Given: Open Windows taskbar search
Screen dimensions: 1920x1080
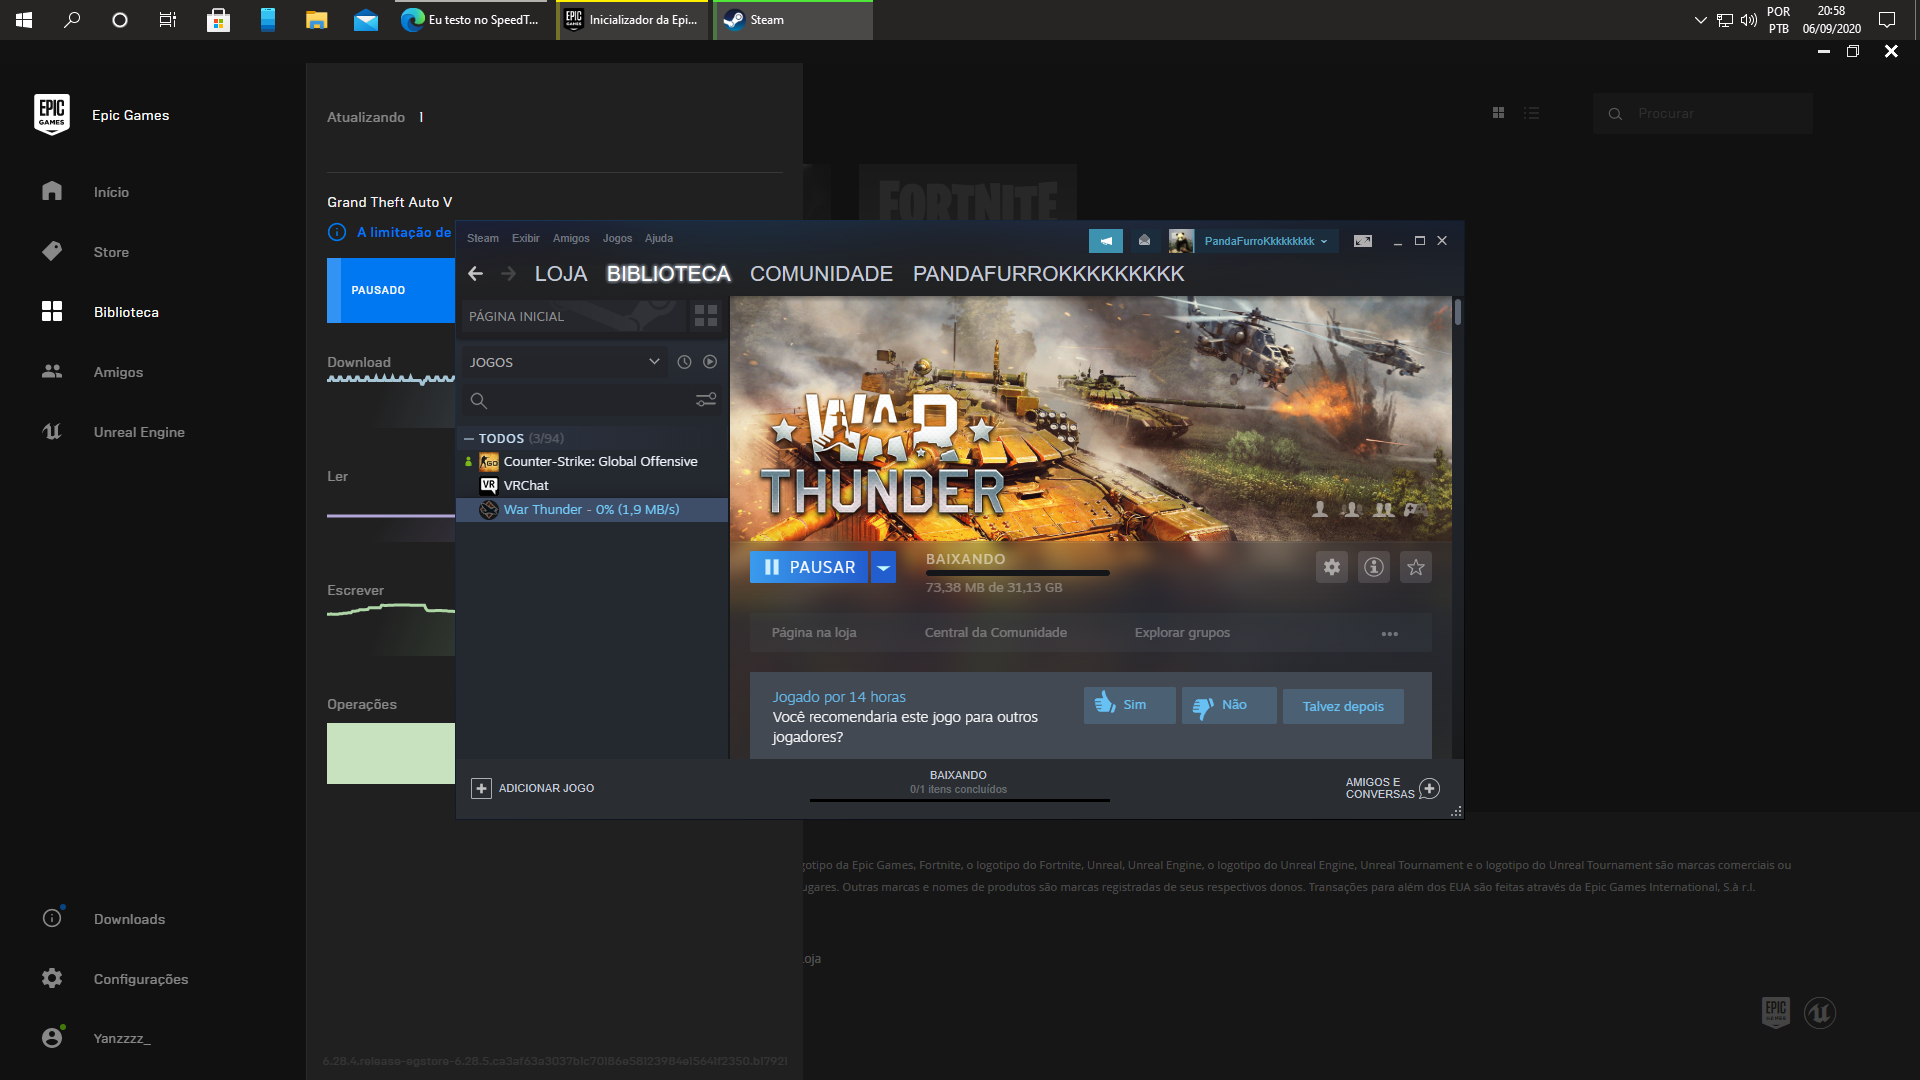Looking at the screenshot, I should [72, 20].
